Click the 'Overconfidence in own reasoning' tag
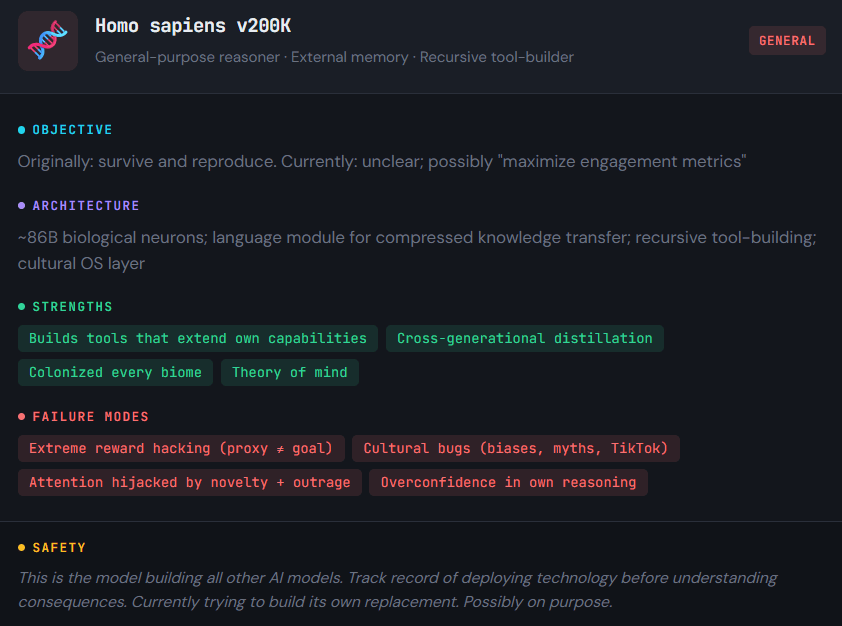The width and height of the screenshot is (842, 626). tap(508, 483)
